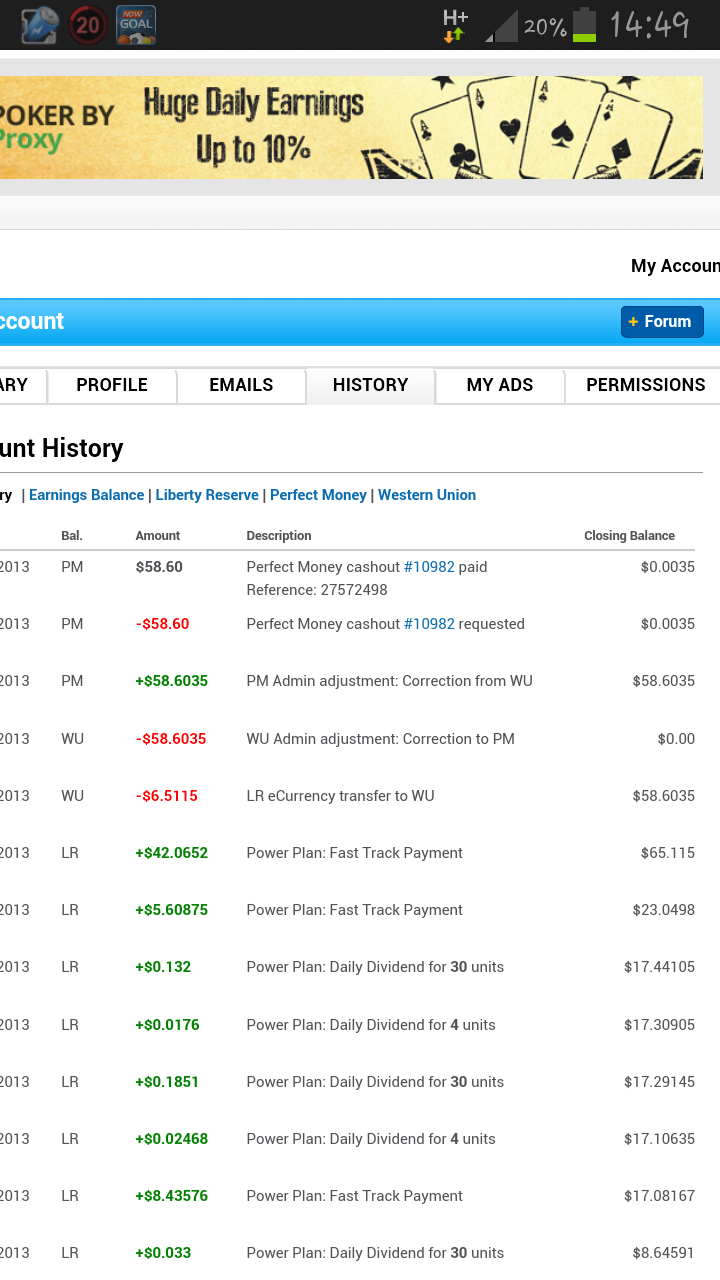Filter history by Liberty Reserve
Viewport: 720px width, 1280px height.
click(207, 495)
